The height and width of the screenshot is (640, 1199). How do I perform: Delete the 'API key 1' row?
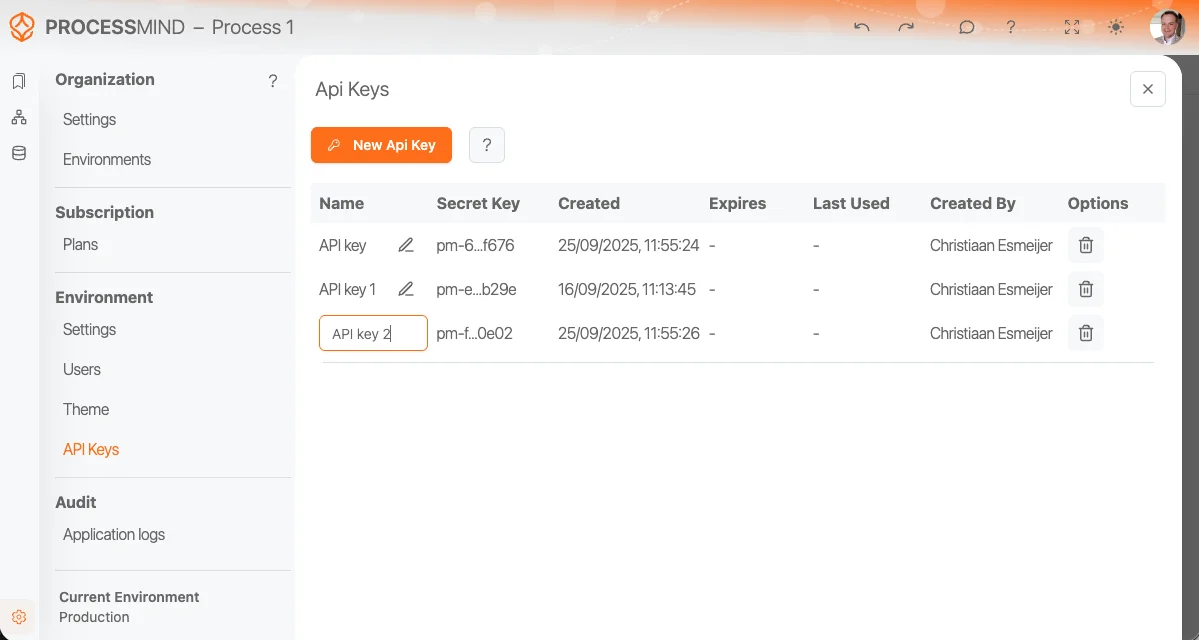pyautogui.click(x=1085, y=290)
